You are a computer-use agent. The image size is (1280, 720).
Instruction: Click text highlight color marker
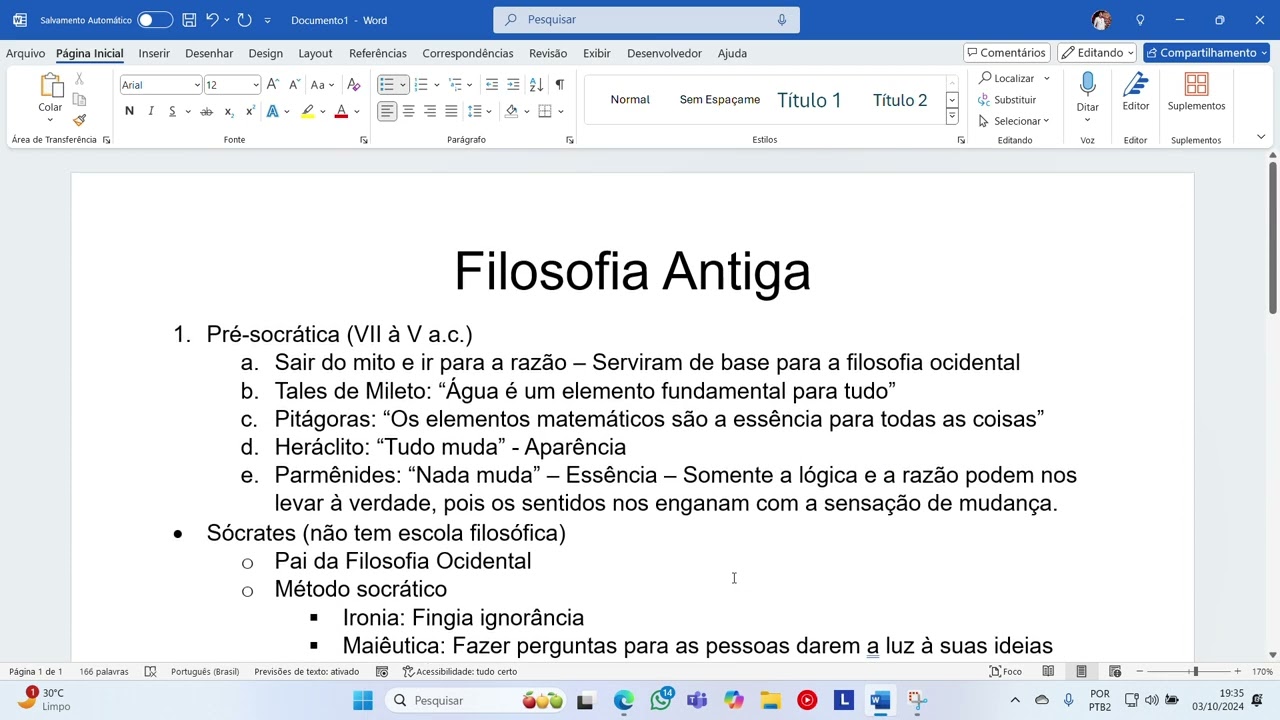(307, 111)
